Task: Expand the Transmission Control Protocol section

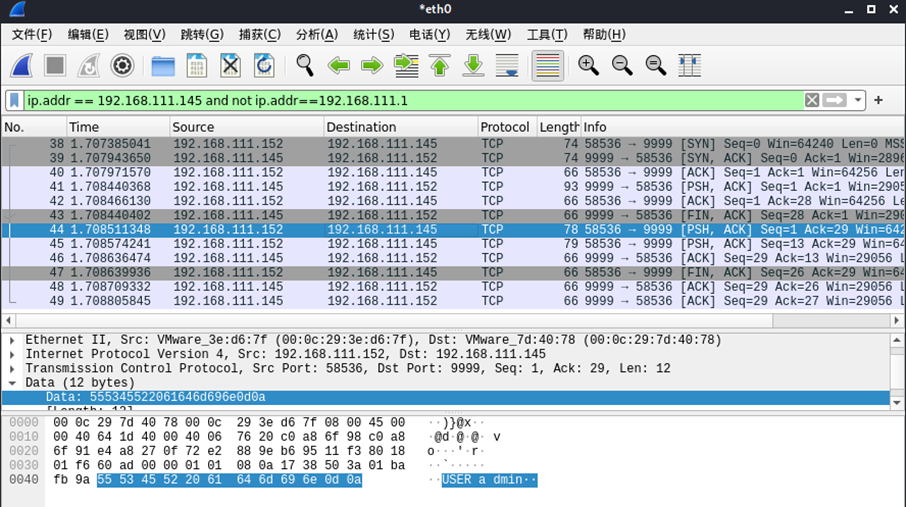Action: click(x=12, y=369)
